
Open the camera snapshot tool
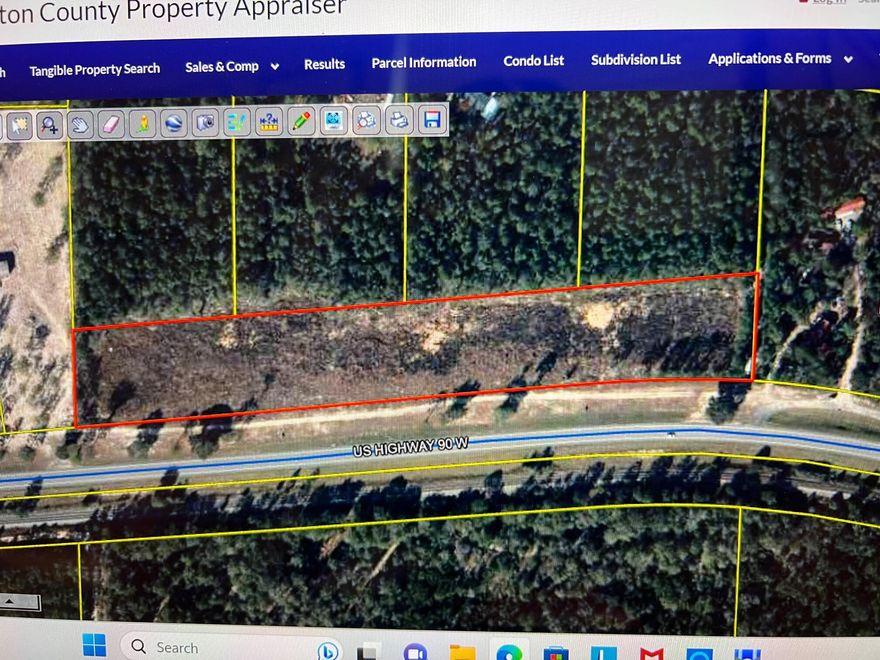[x=205, y=122]
